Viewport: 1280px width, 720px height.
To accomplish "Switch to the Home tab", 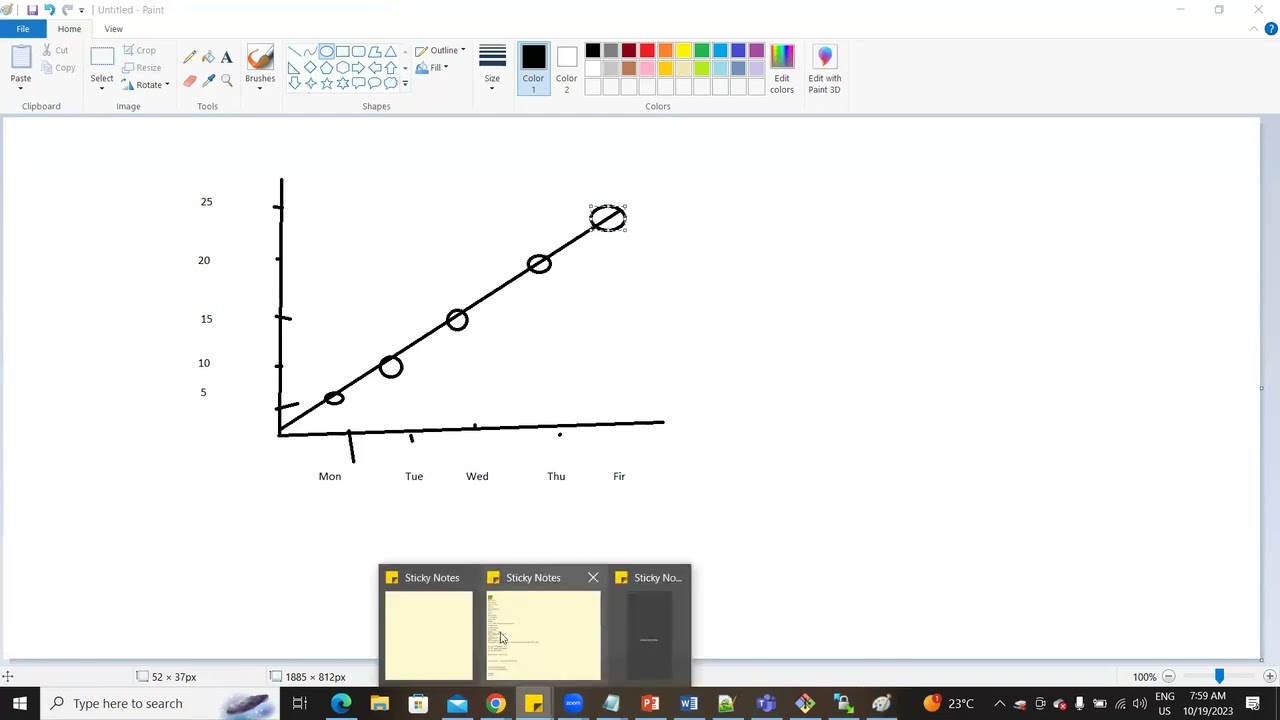I will click(x=69, y=29).
